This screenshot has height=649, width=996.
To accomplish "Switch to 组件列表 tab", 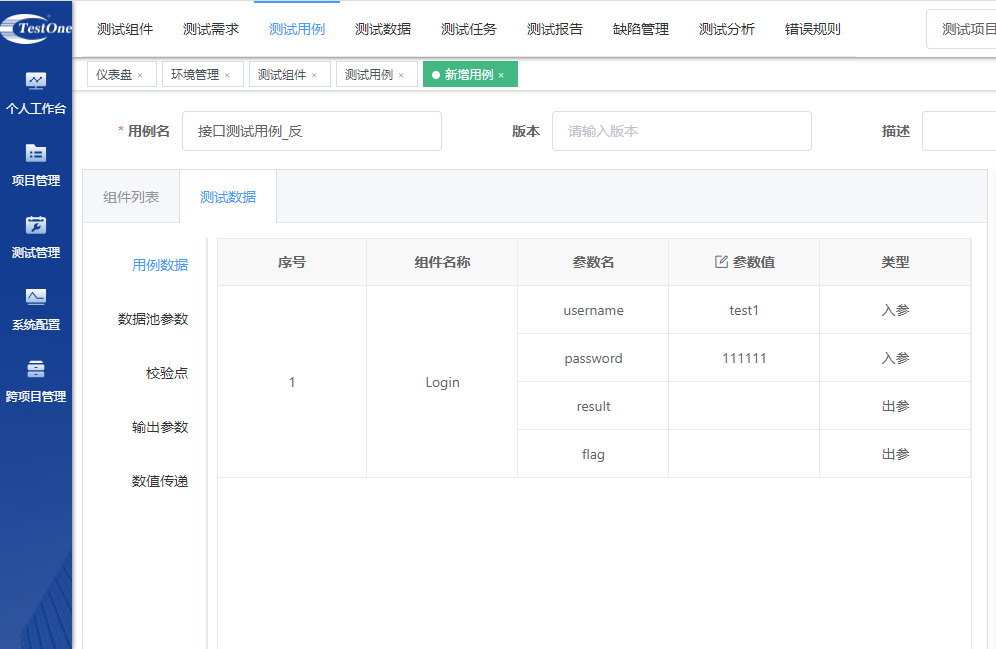I will pos(131,197).
